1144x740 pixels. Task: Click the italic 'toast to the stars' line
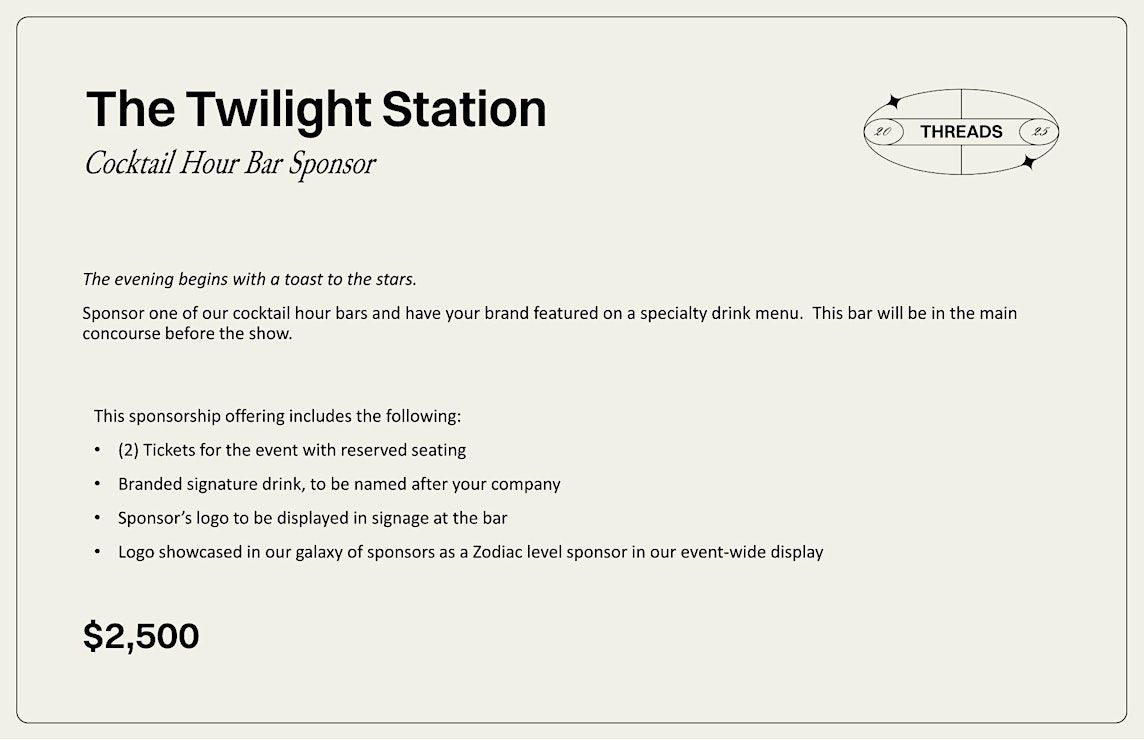(250, 279)
